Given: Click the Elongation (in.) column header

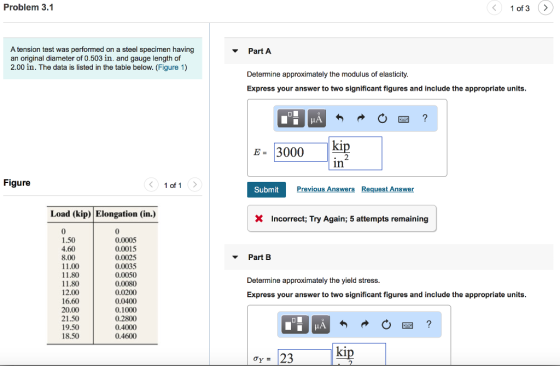Looking at the screenshot, I should pos(126,214).
